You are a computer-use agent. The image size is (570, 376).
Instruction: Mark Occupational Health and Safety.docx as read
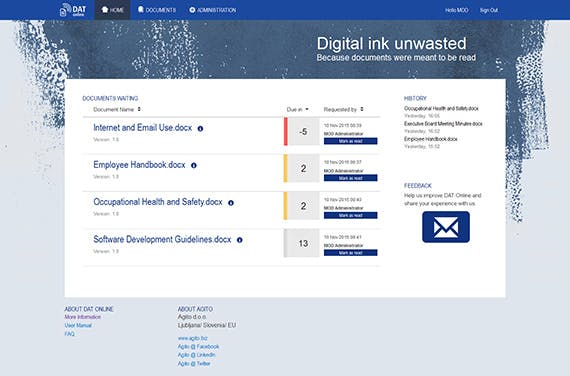pyautogui.click(x=350, y=215)
